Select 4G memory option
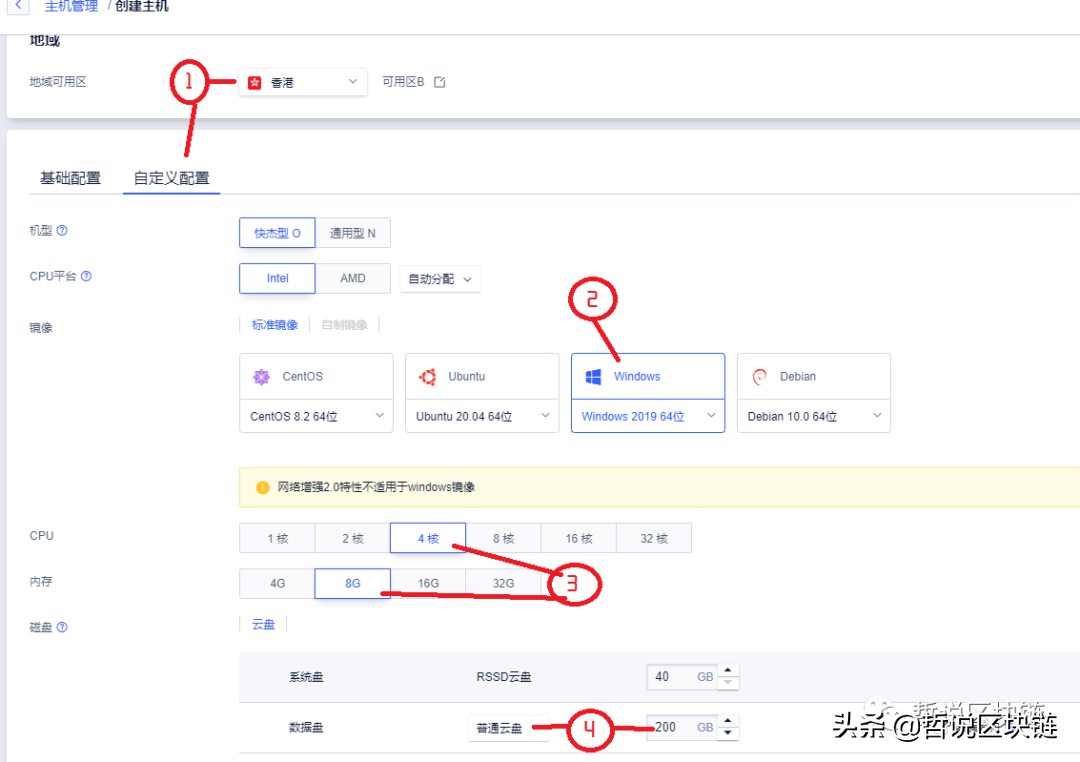This screenshot has height=762, width=1080. click(278, 584)
